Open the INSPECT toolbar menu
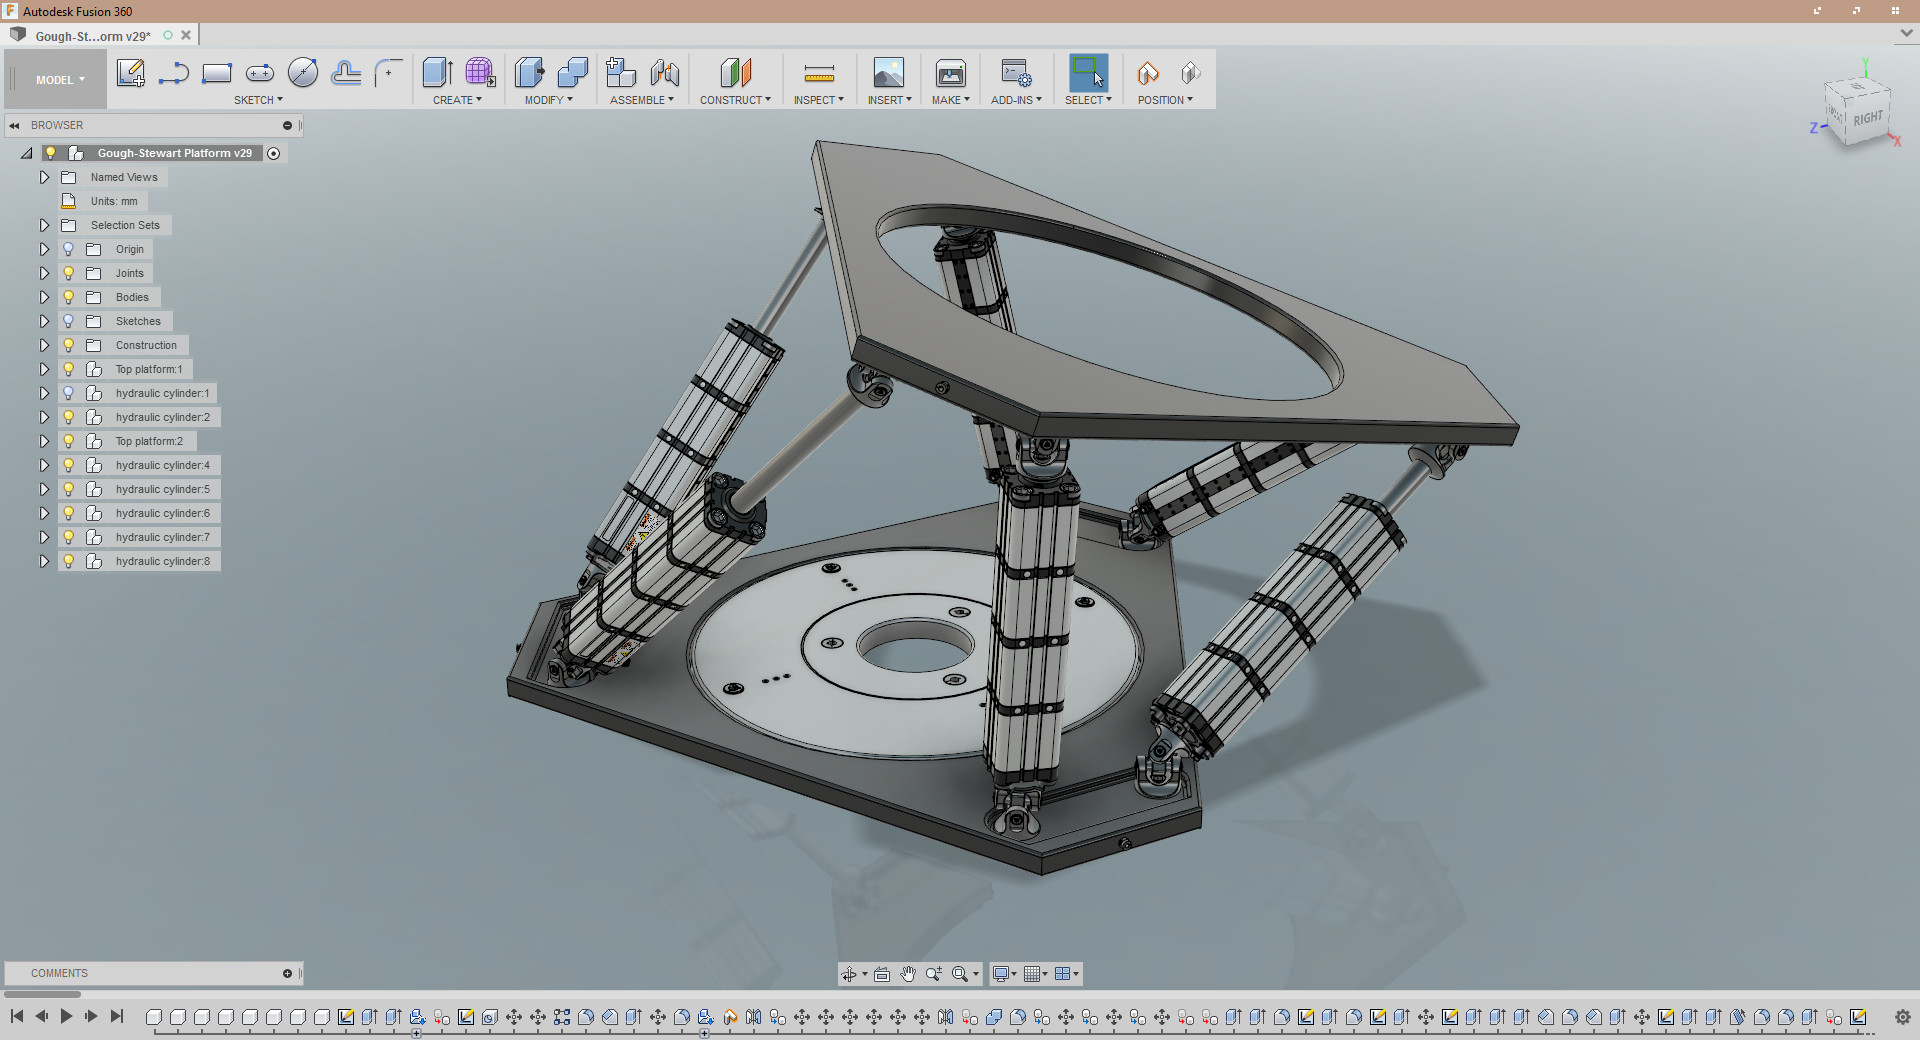Image resolution: width=1920 pixels, height=1040 pixels. [x=818, y=99]
